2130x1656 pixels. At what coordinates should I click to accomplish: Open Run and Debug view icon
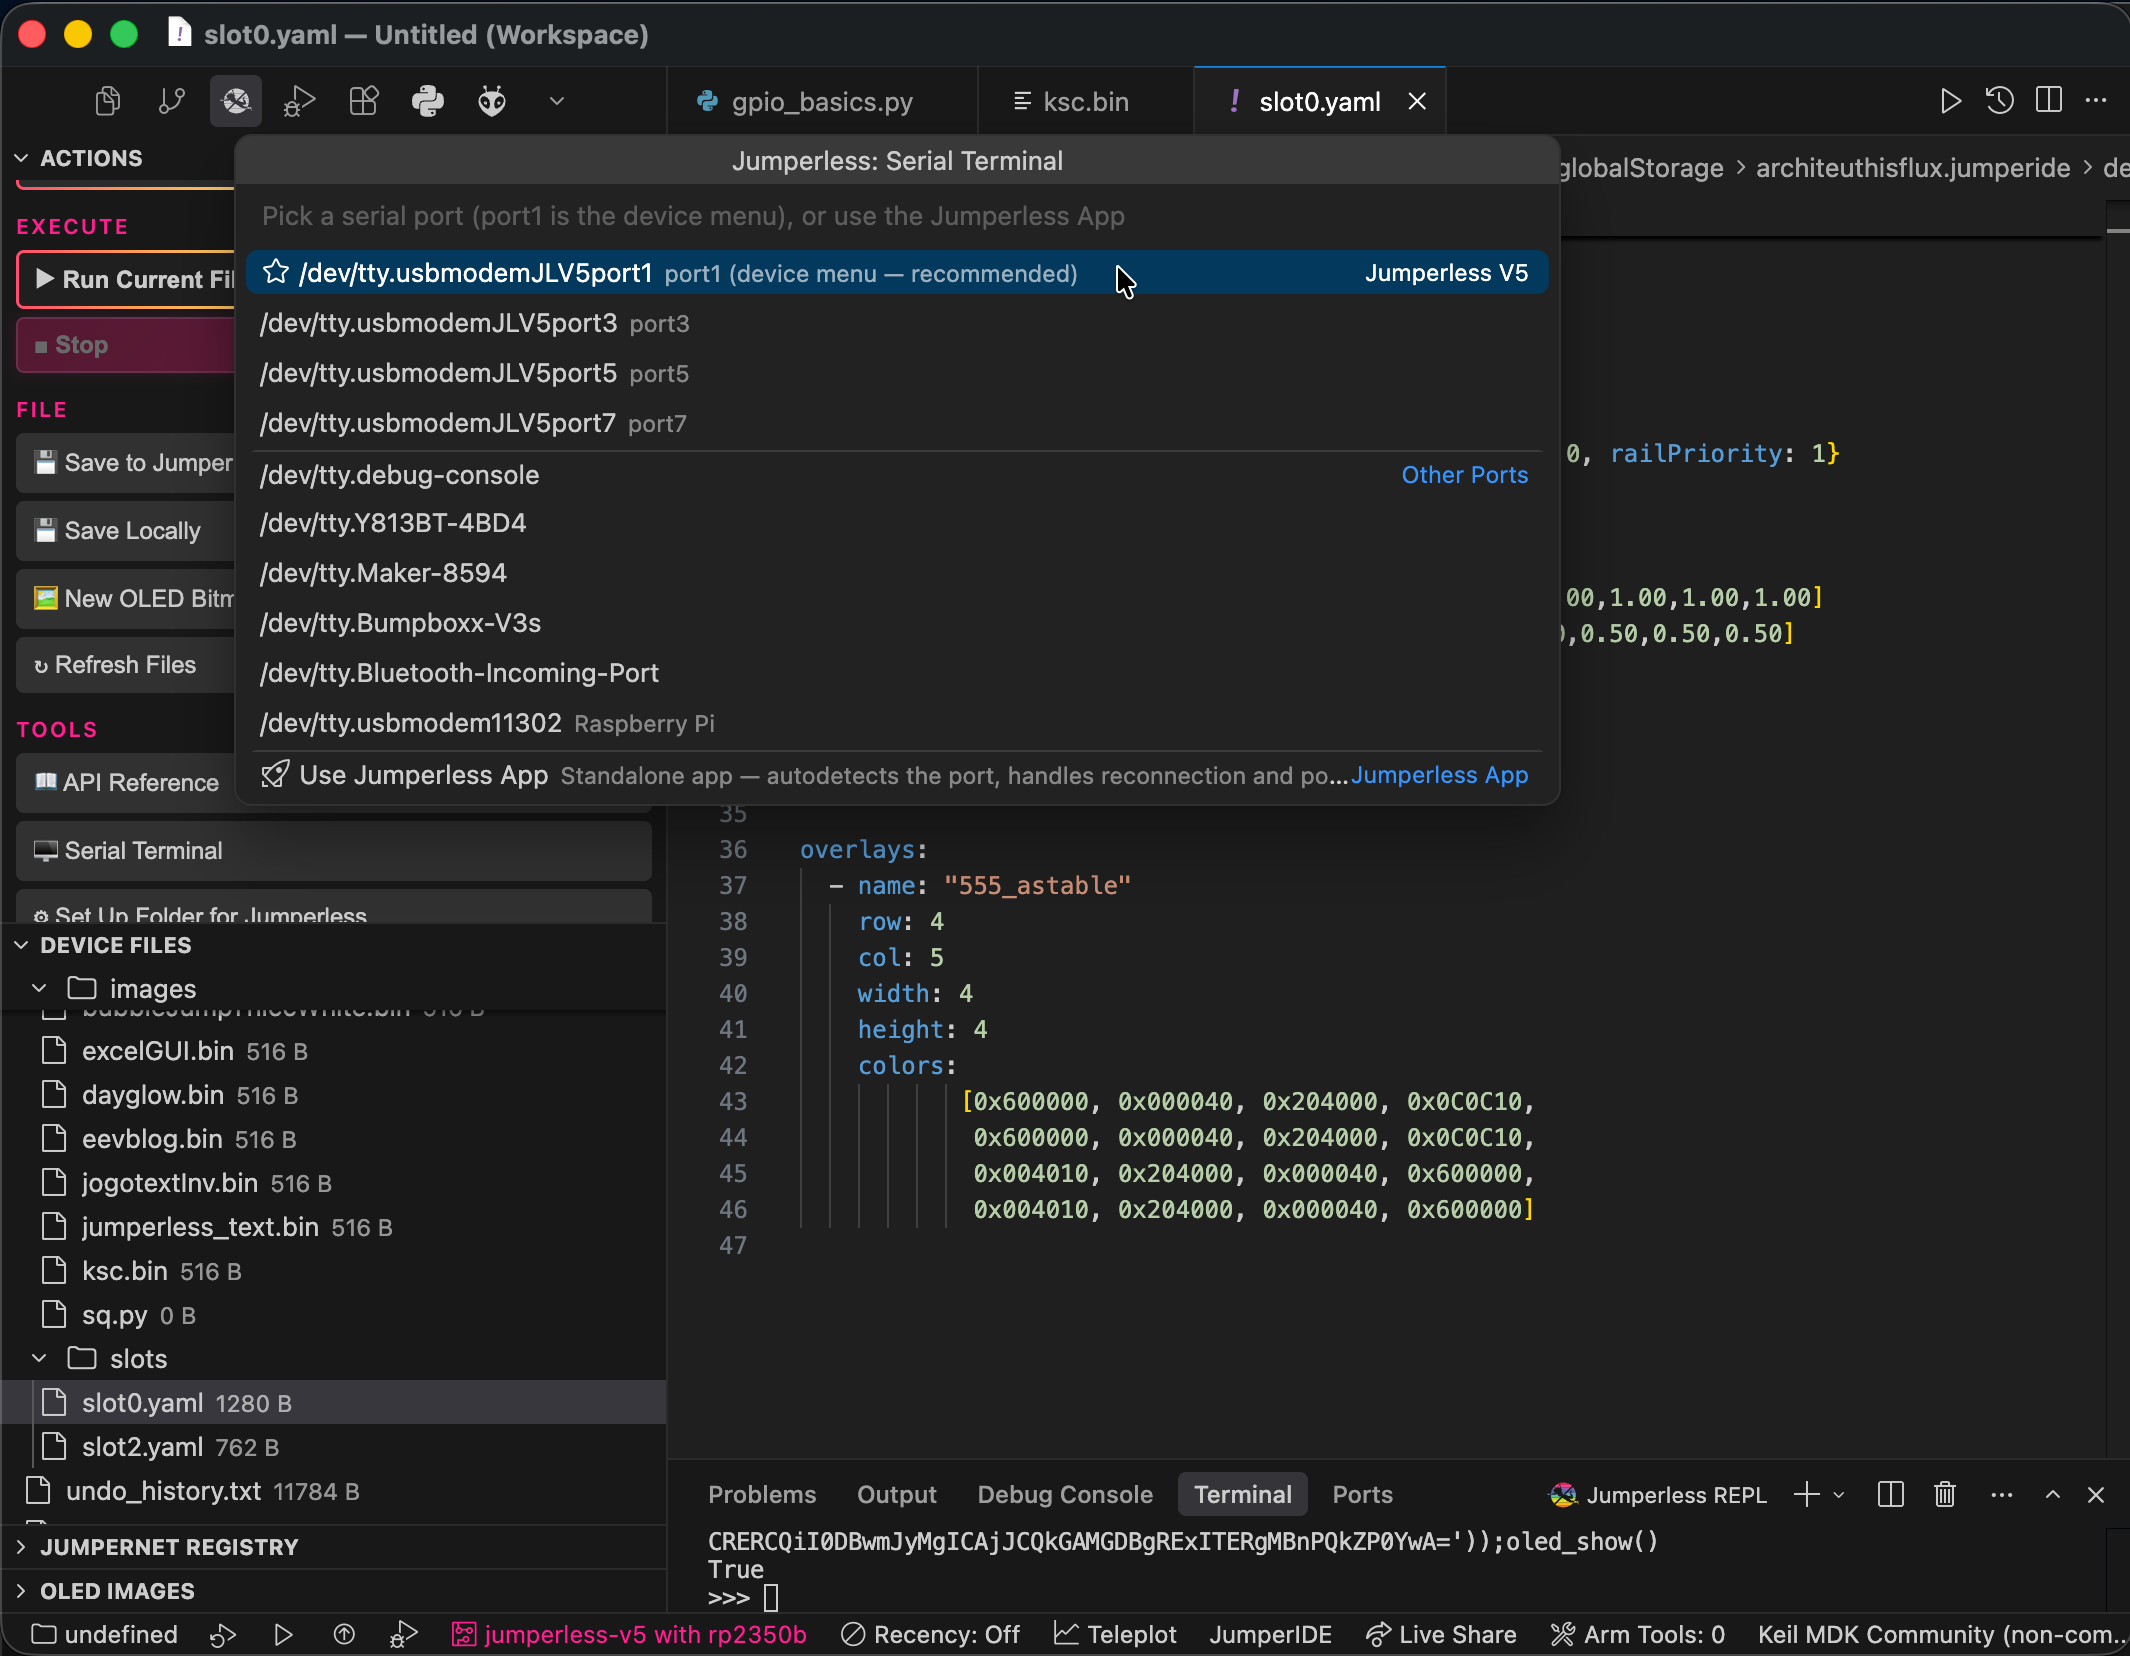300,101
